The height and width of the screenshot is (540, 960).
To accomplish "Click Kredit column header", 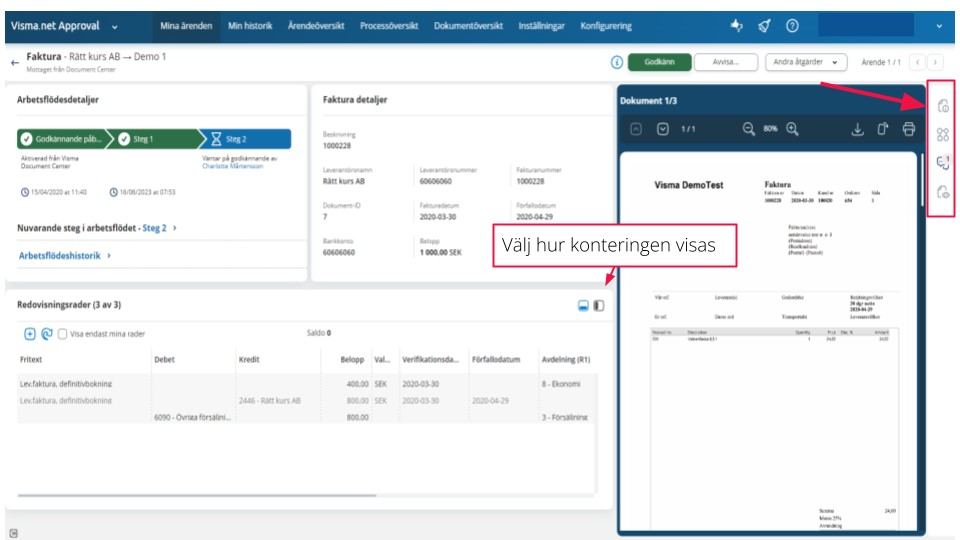I will pos(249,359).
